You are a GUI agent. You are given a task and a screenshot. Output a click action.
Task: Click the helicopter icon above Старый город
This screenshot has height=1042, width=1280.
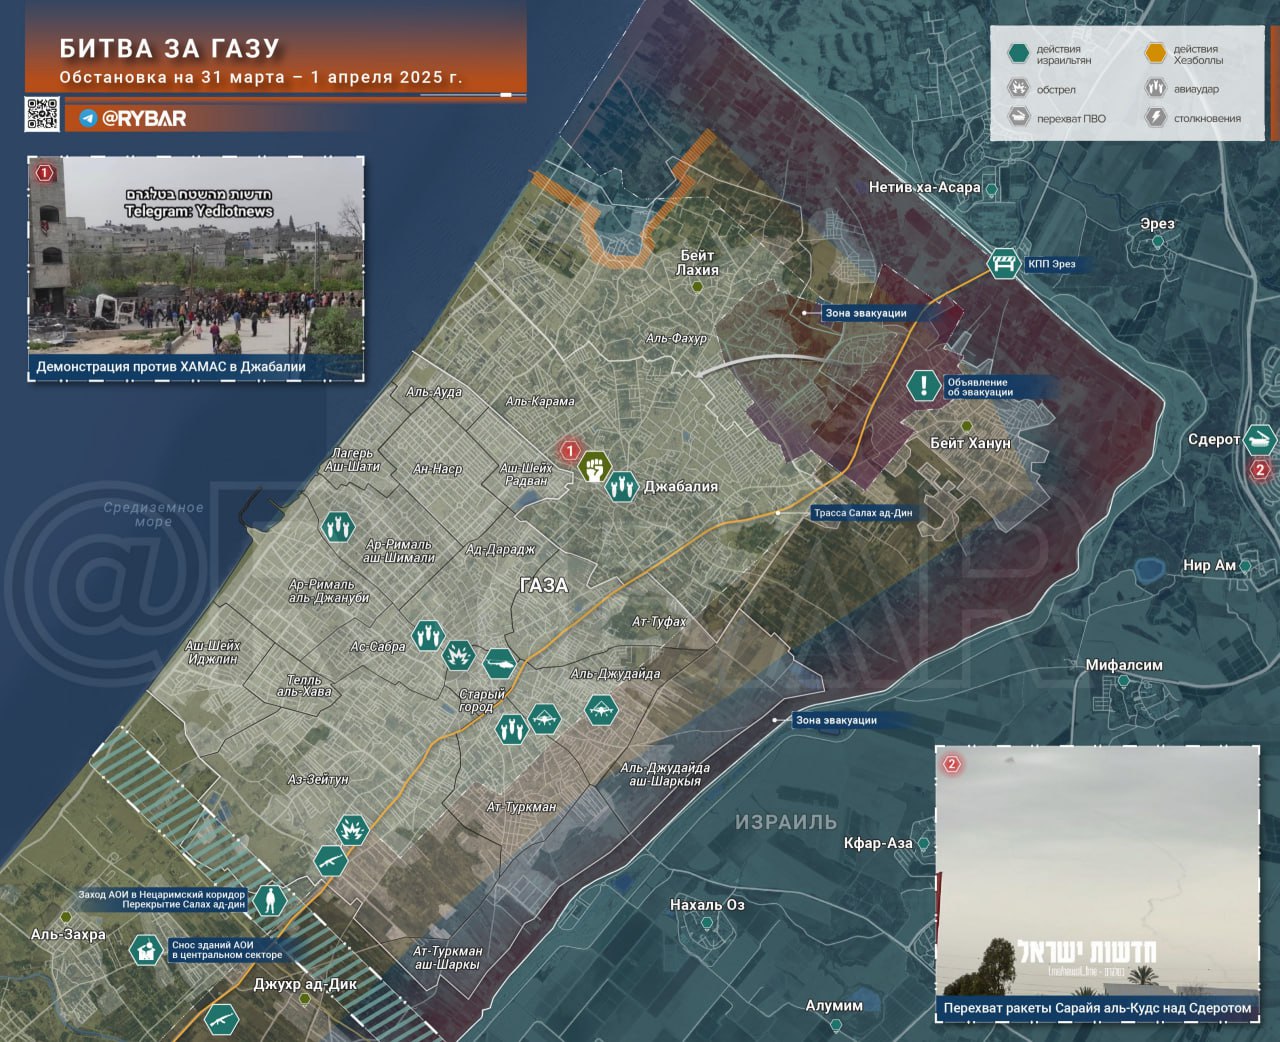500,662
